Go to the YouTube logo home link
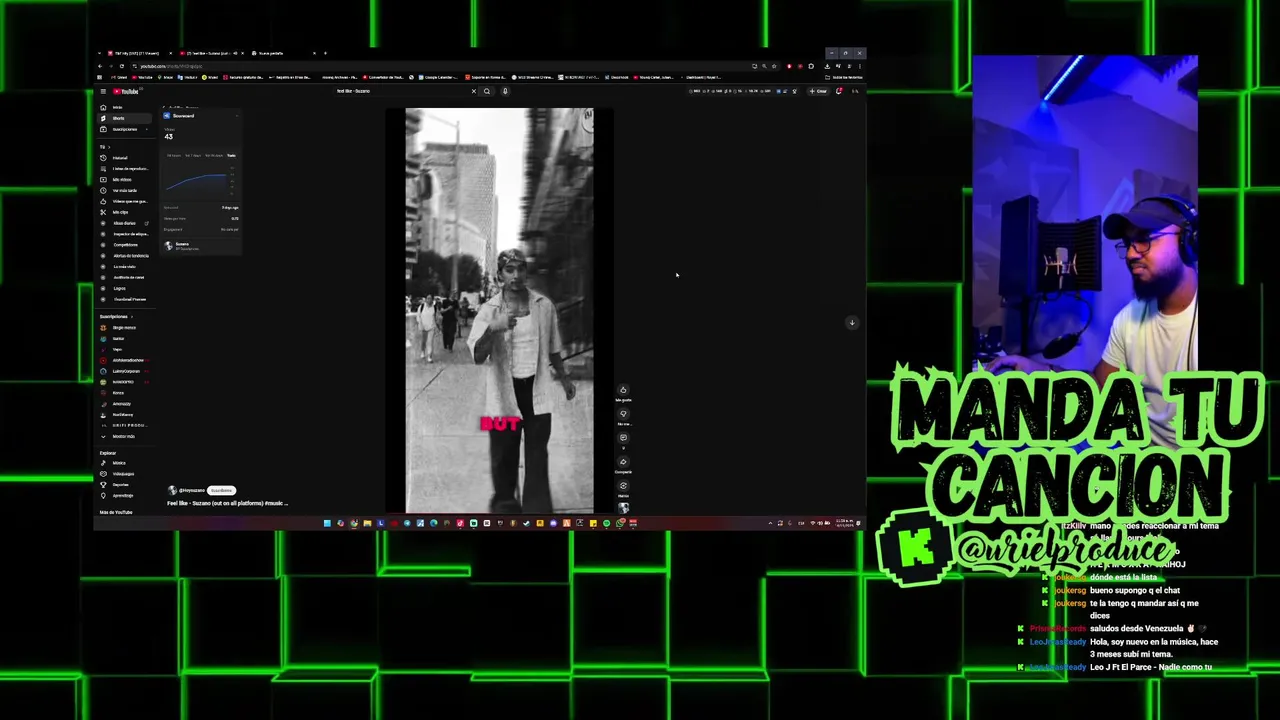This screenshot has width=1280, height=720. click(x=125, y=91)
